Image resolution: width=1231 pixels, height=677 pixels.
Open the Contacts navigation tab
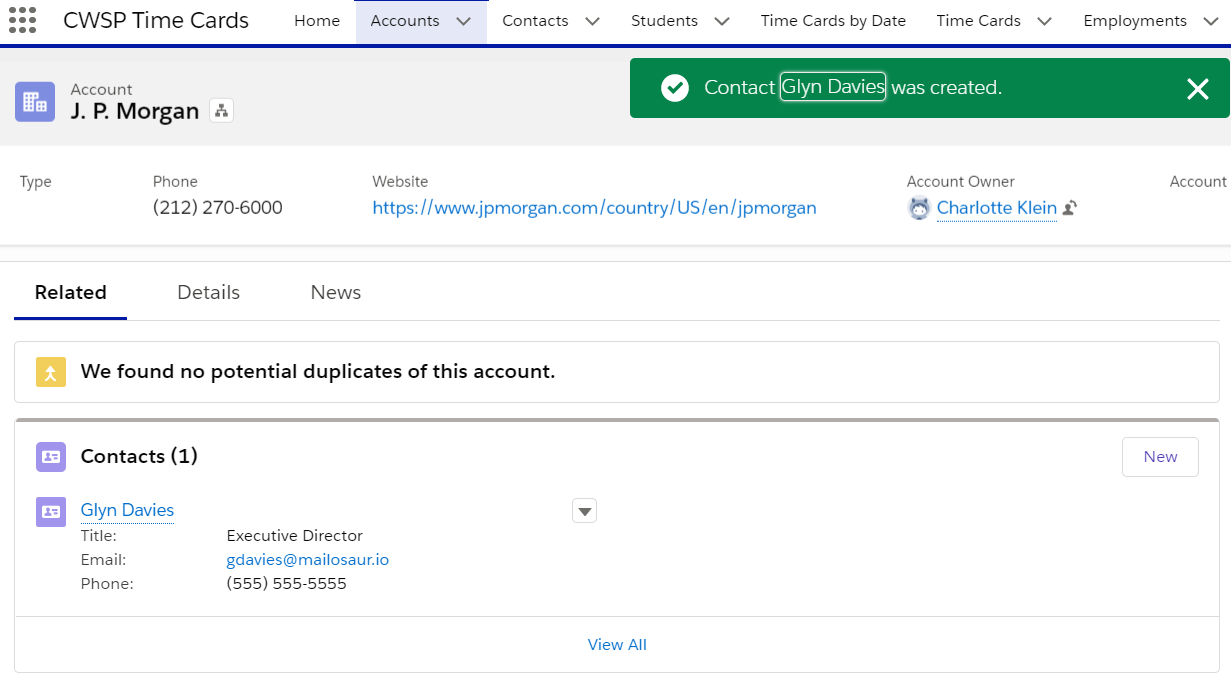[535, 21]
